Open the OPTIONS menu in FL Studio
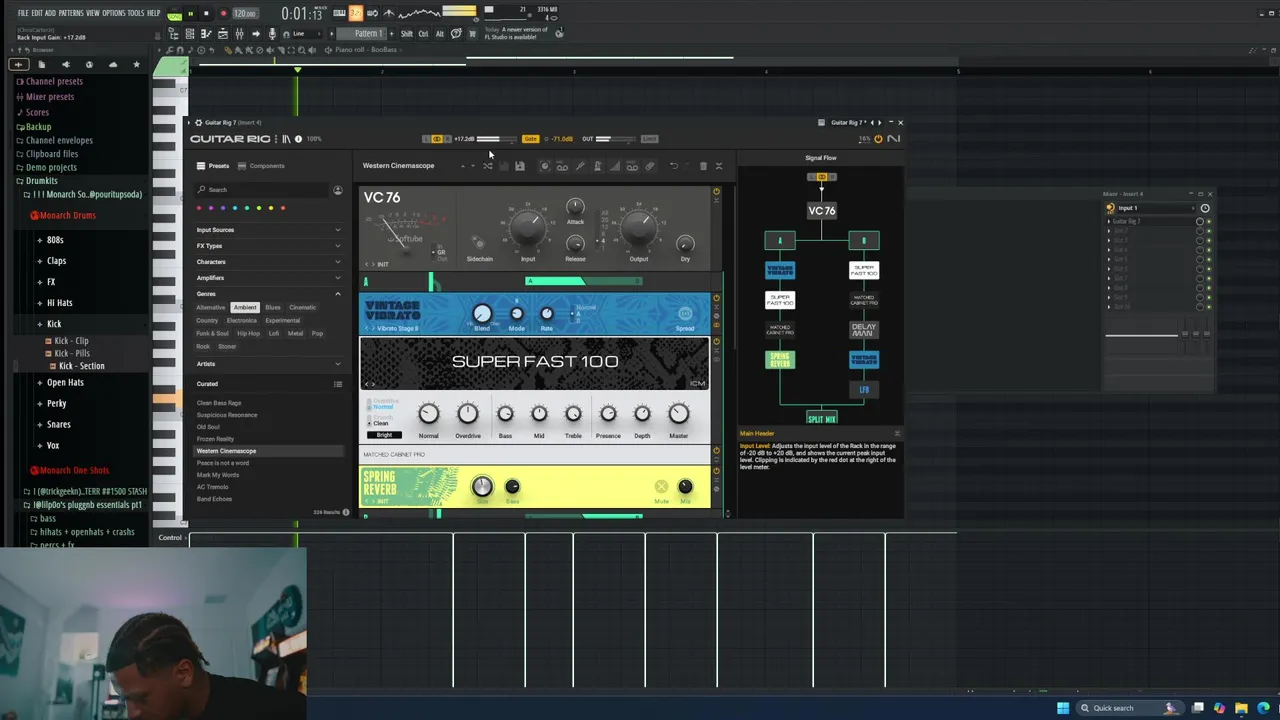 [x=114, y=13]
